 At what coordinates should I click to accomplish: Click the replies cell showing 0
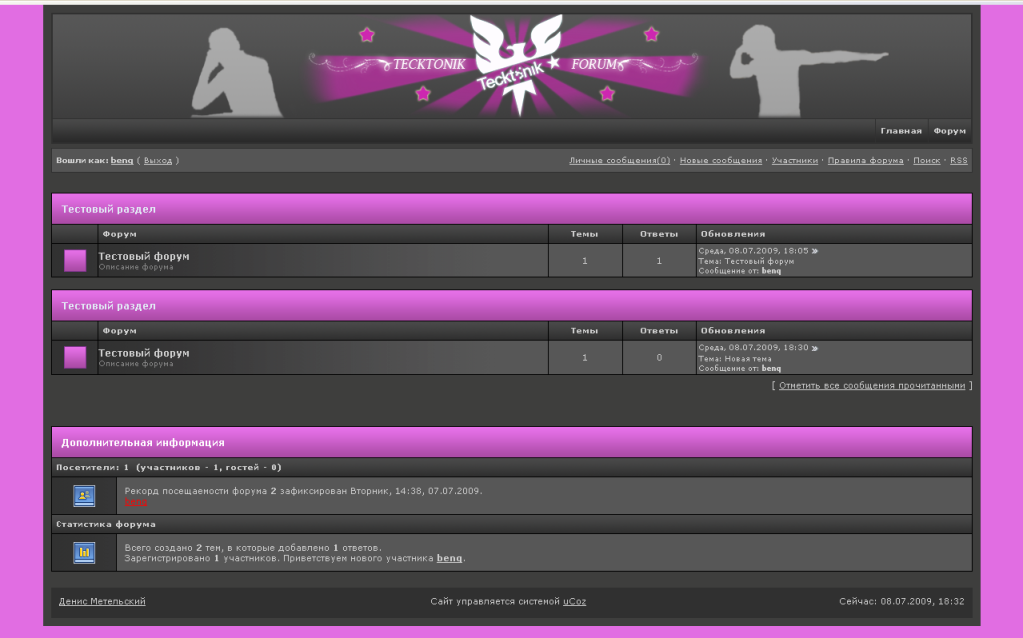(x=659, y=357)
